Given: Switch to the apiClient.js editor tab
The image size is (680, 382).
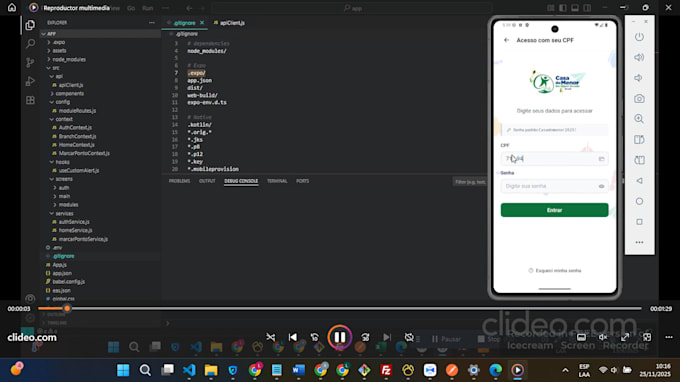Looking at the screenshot, I should 229,23.
